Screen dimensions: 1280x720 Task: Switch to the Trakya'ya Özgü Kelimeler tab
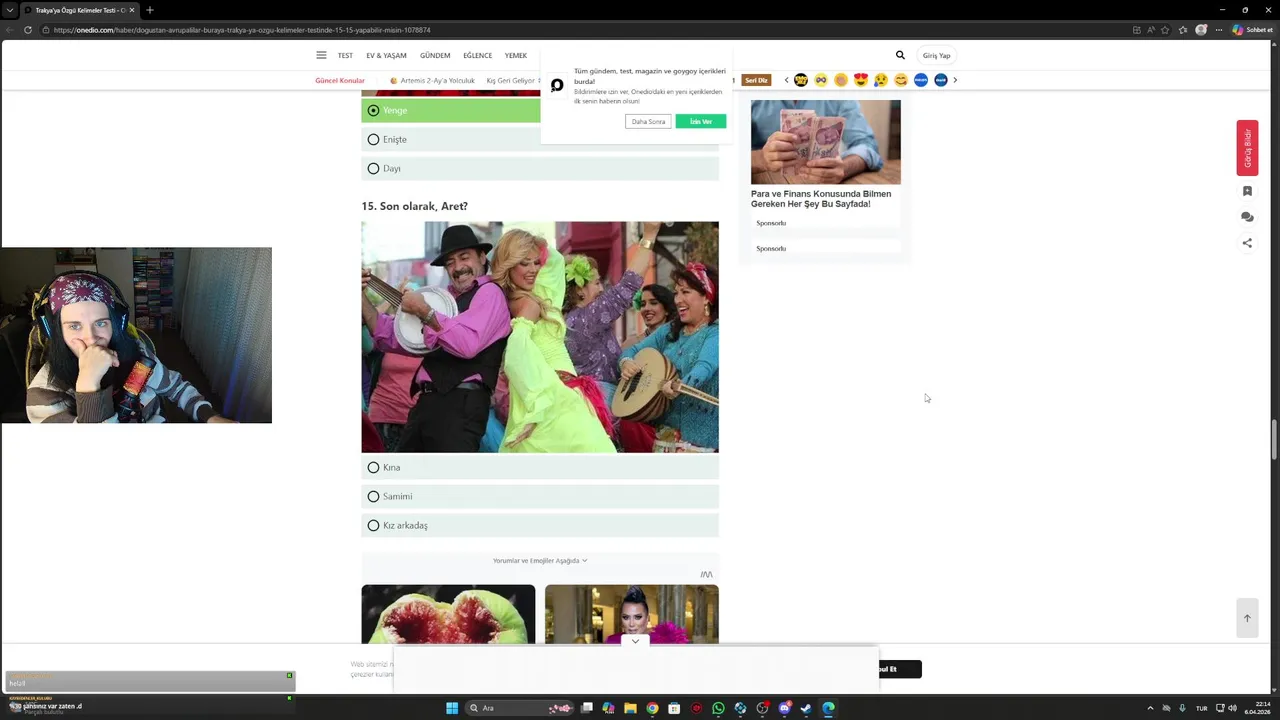tap(78, 10)
